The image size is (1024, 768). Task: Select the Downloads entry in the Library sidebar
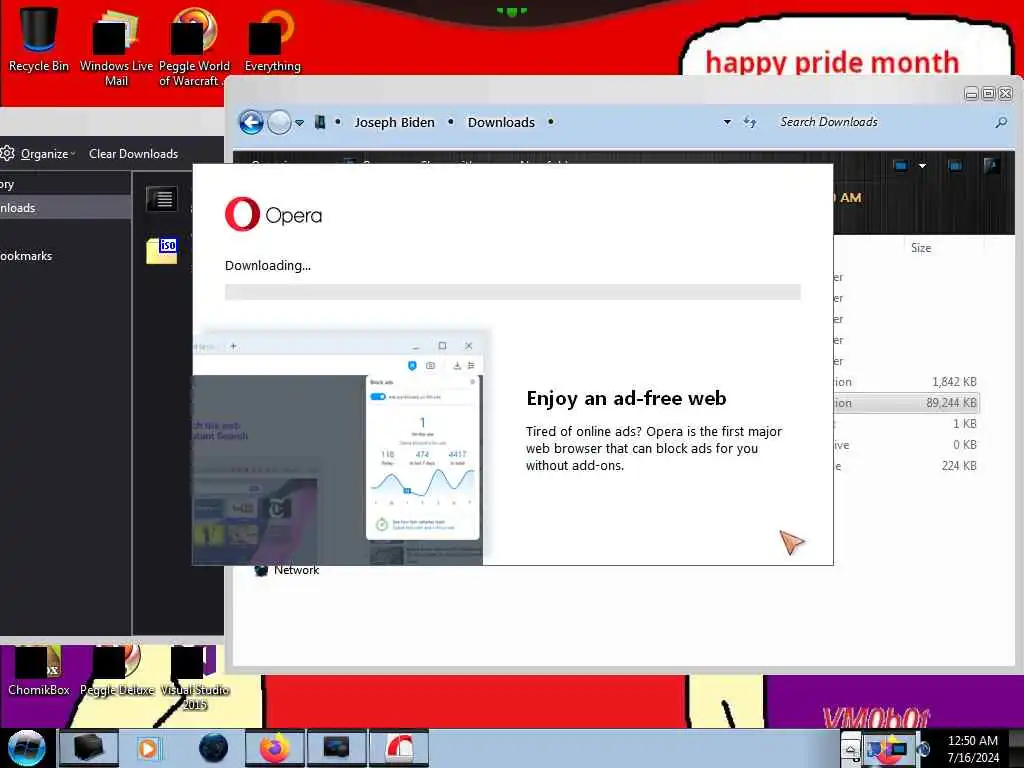click(x=65, y=208)
